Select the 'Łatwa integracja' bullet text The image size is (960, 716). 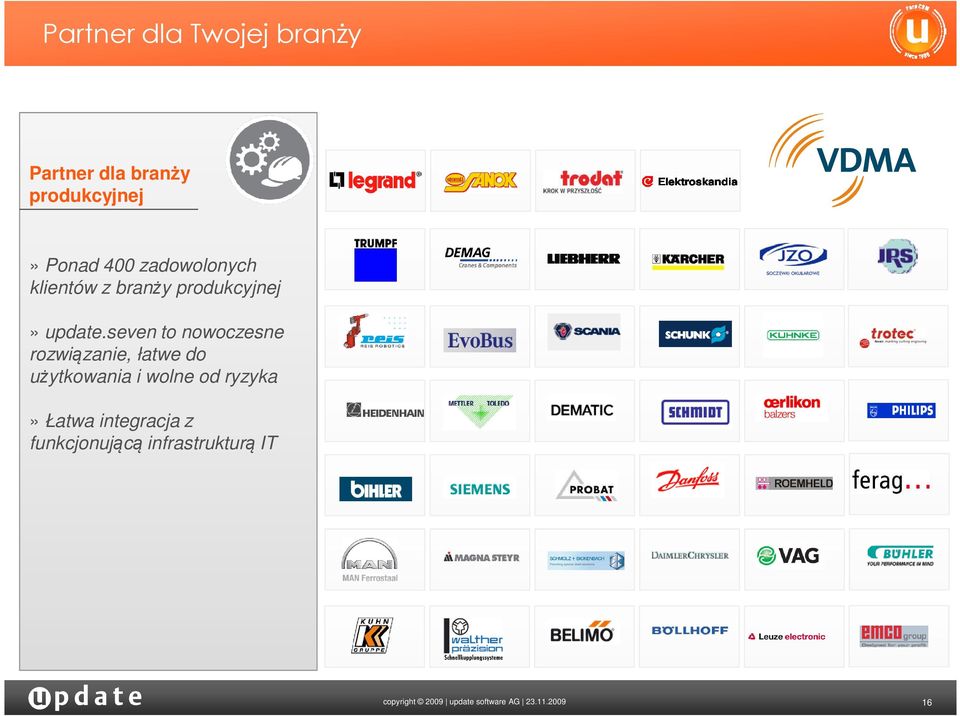pos(154,432)
